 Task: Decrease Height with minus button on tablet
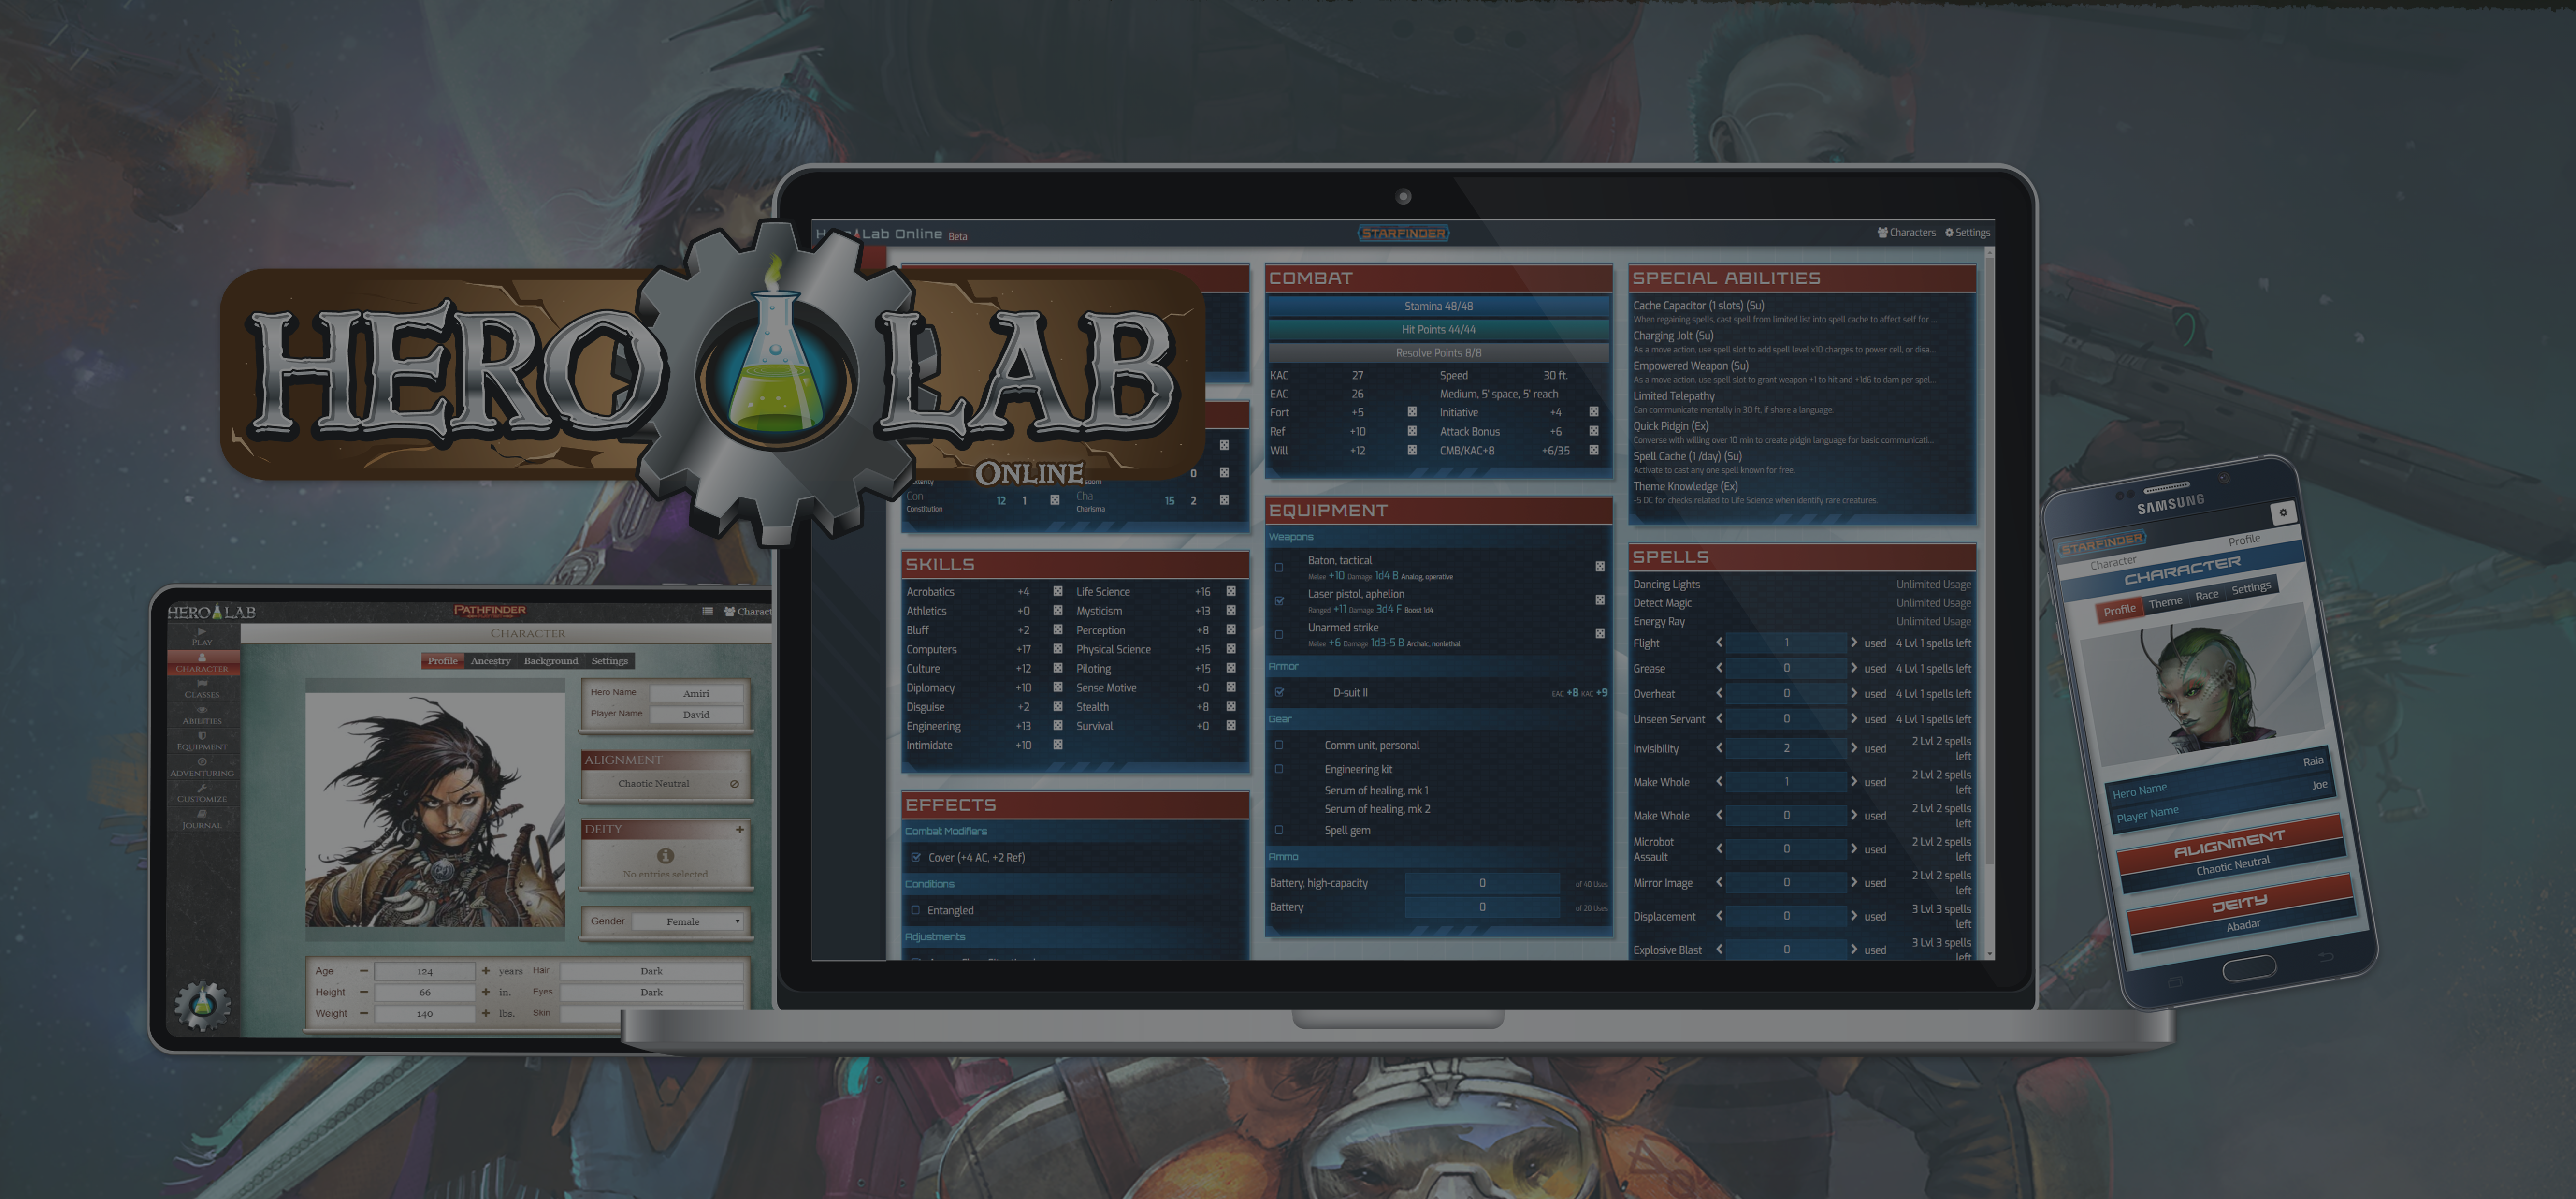[x=364, y=992]
